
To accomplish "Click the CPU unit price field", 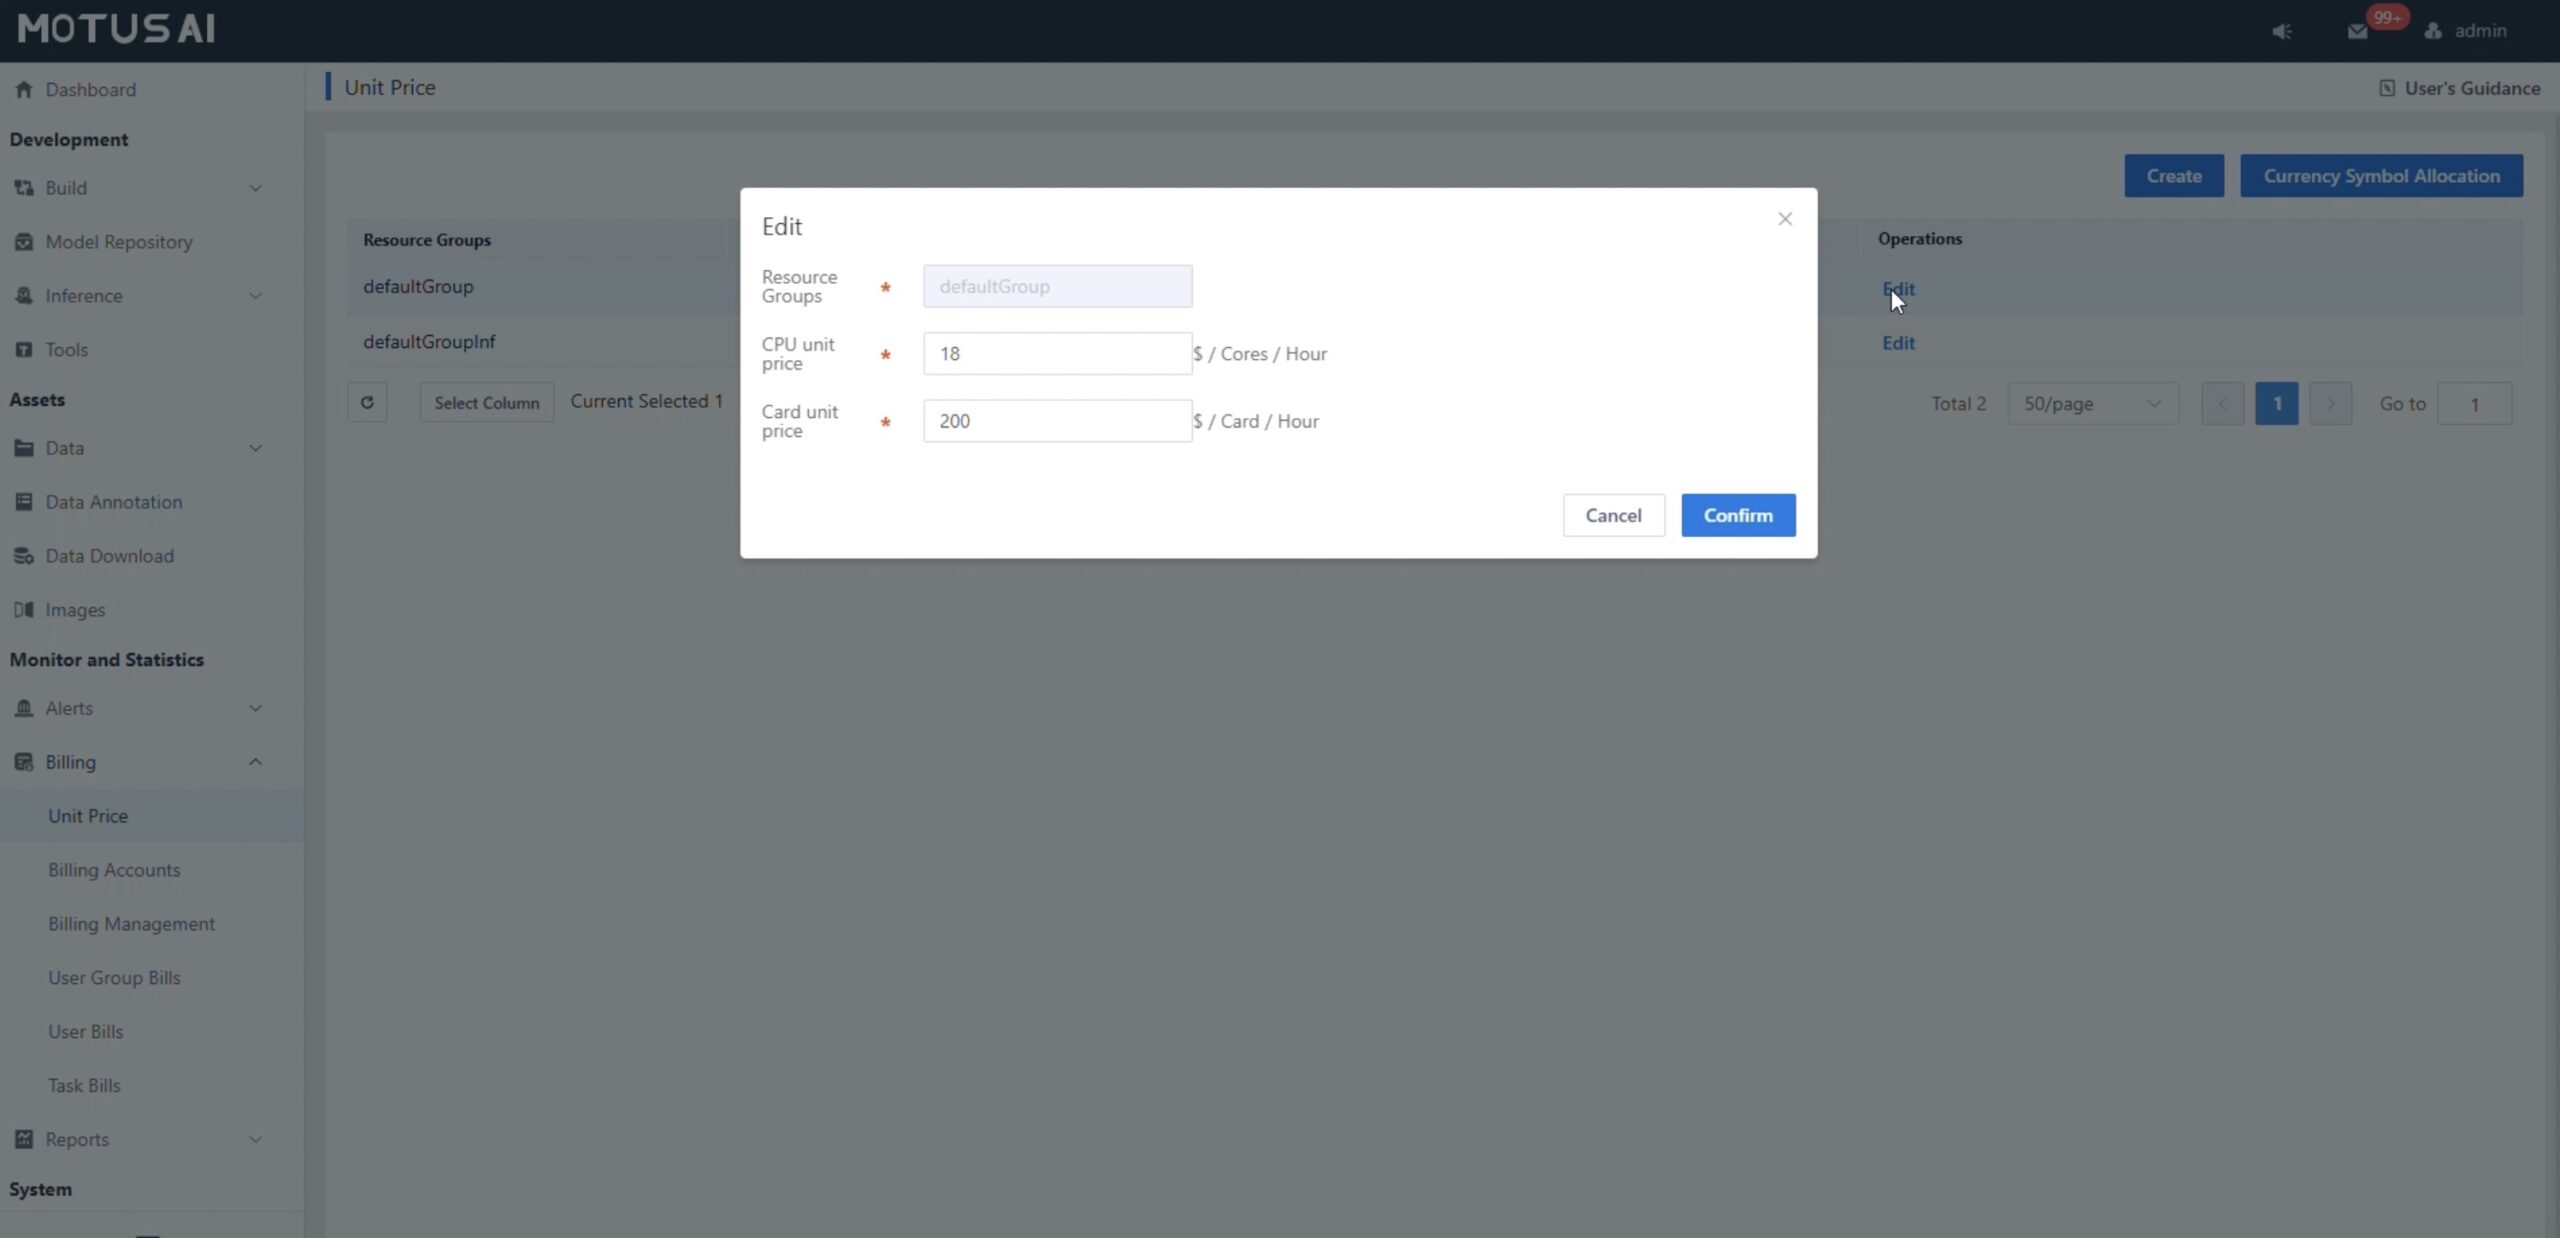I will coord(1056,354).
